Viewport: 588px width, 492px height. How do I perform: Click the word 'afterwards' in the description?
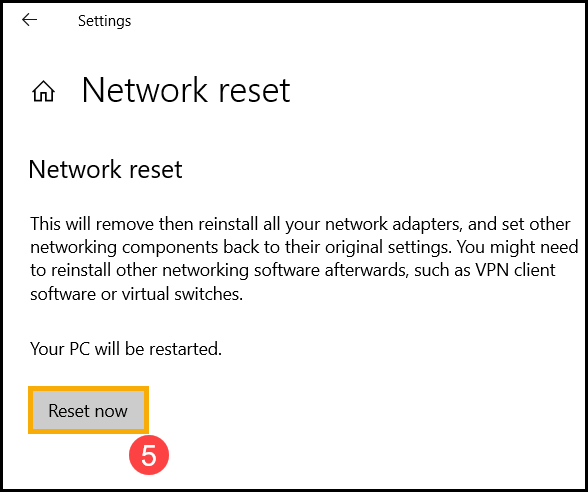(366, 270)
